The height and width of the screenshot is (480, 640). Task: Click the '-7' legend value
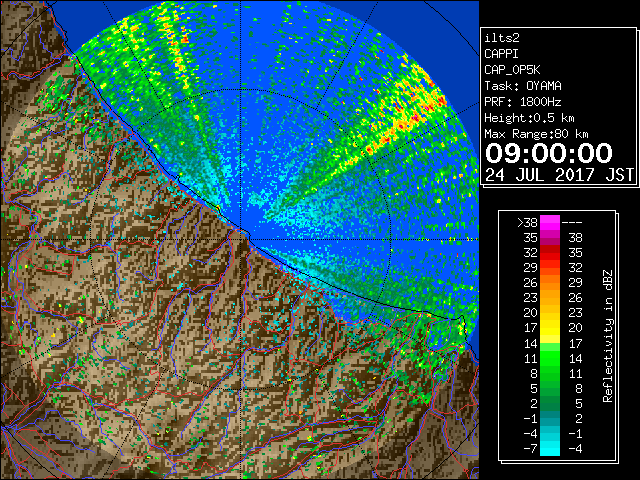click(530, 449)
